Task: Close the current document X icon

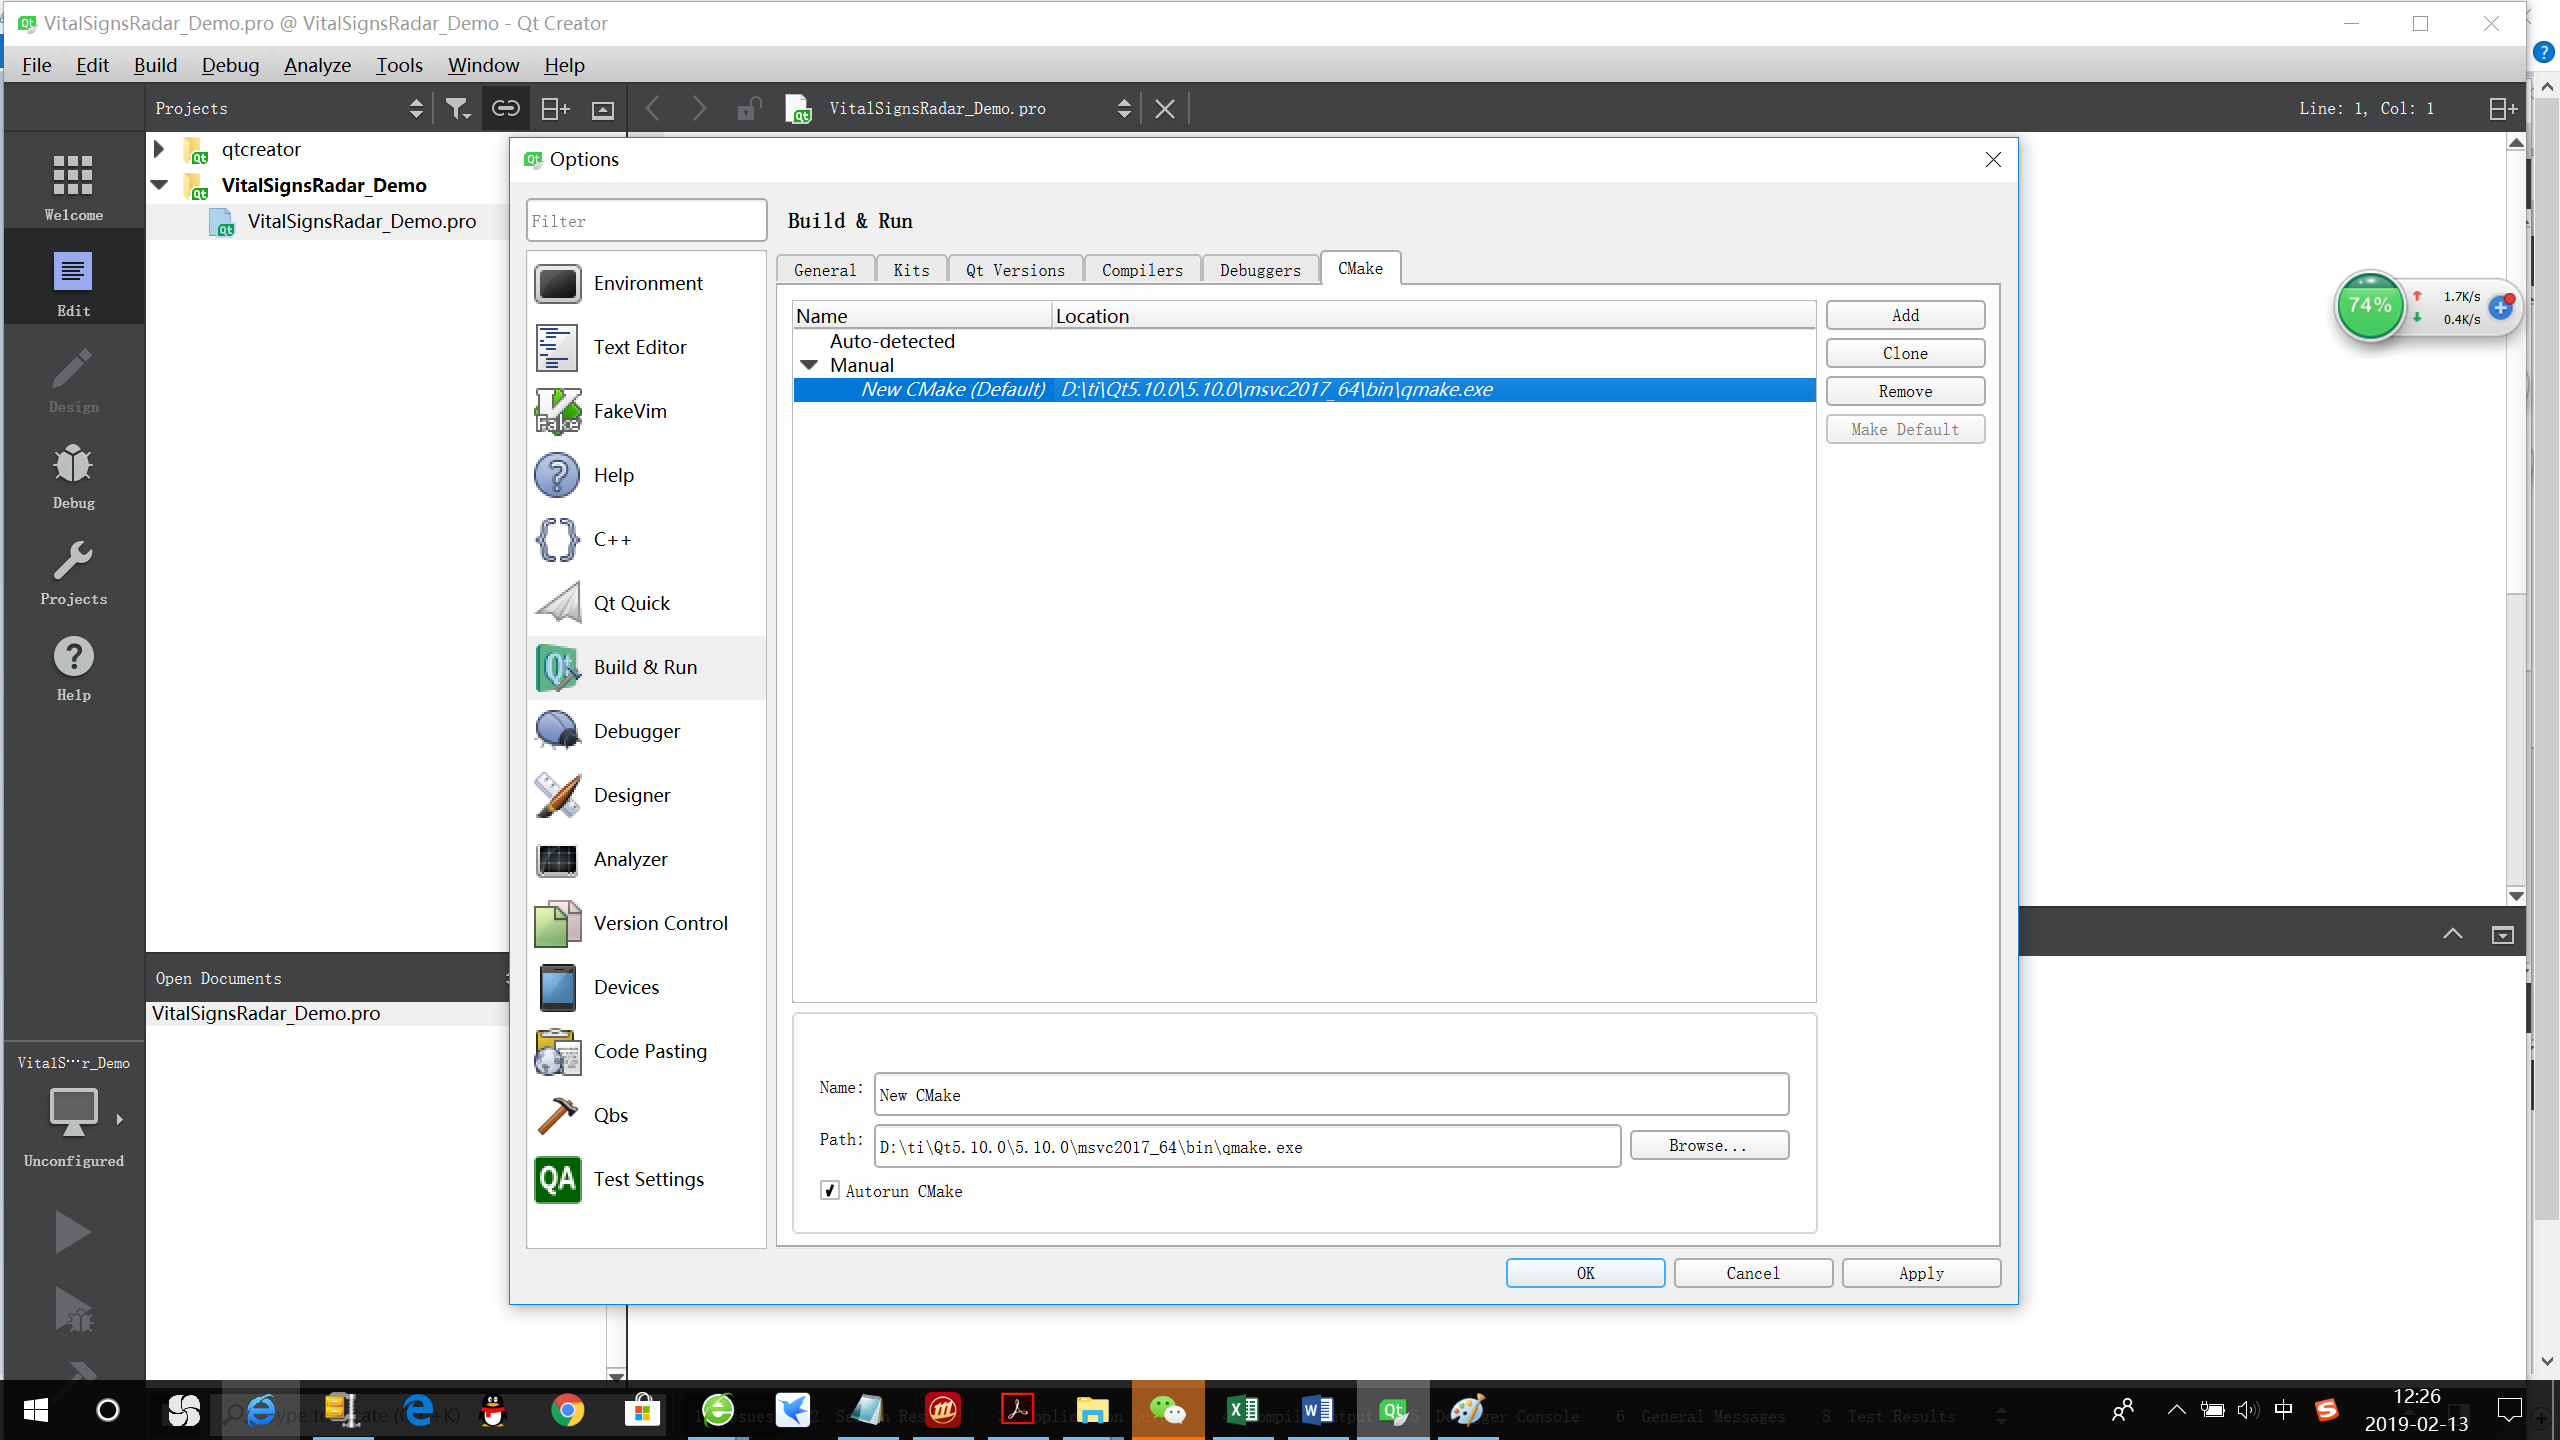Action: point(1164,108)
